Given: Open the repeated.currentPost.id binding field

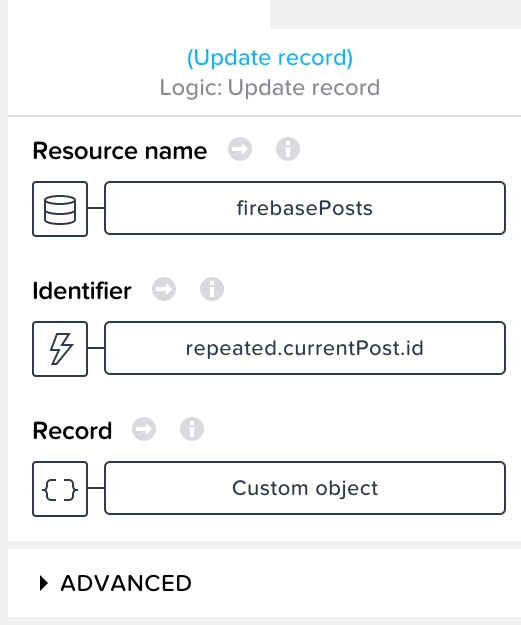Looking at the screenshot, I should point(305,348).
